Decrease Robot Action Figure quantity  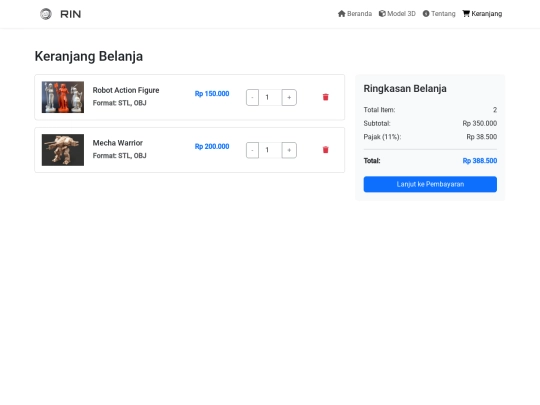pos(252,97)
